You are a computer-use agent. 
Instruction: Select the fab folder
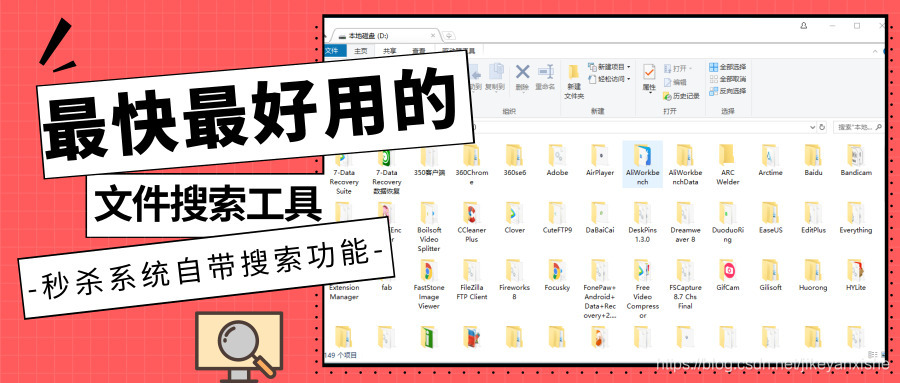(386, 287)
